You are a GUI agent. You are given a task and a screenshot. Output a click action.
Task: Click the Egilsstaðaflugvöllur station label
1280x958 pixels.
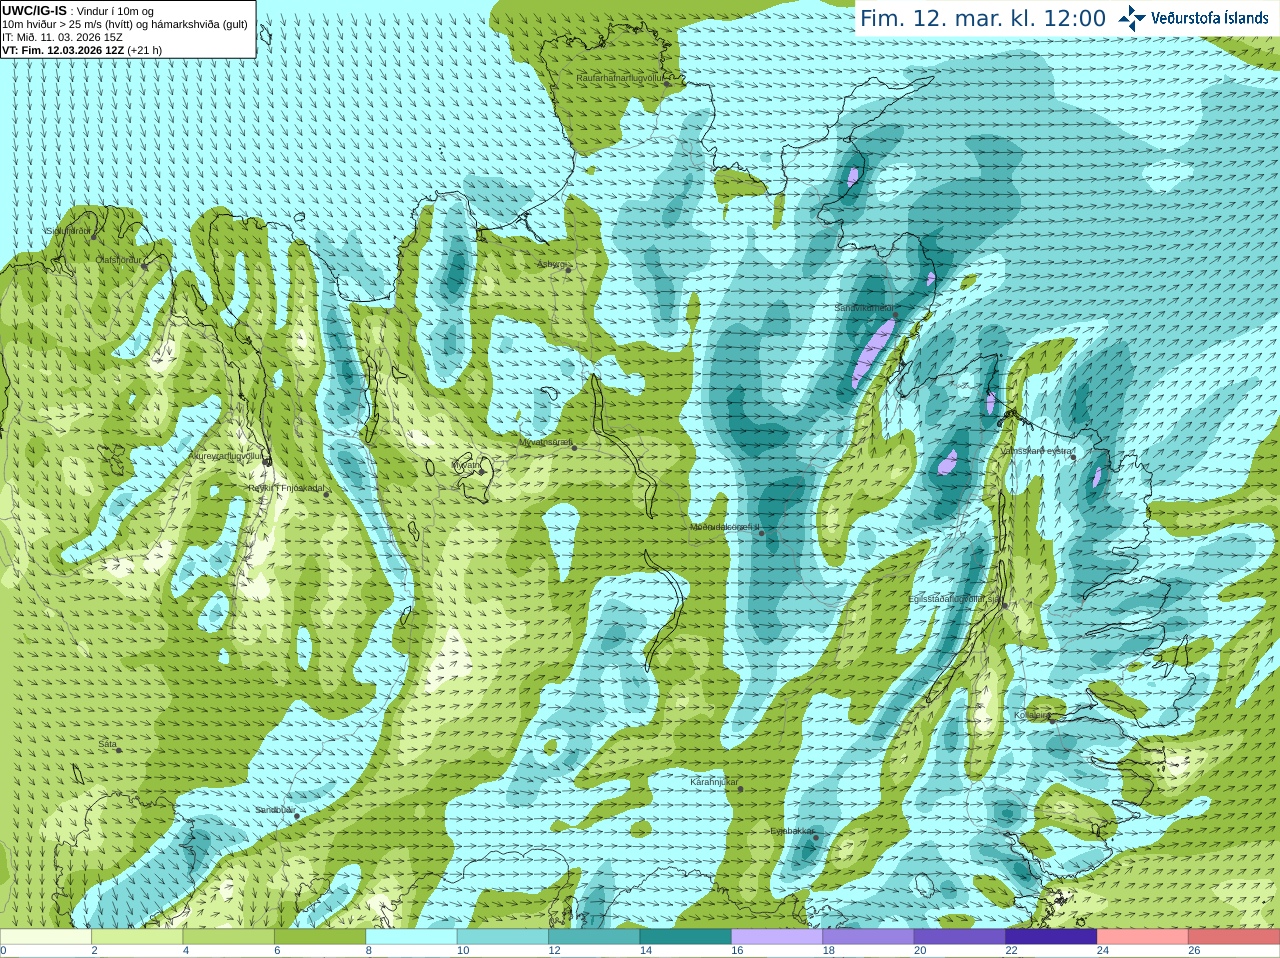956,599
